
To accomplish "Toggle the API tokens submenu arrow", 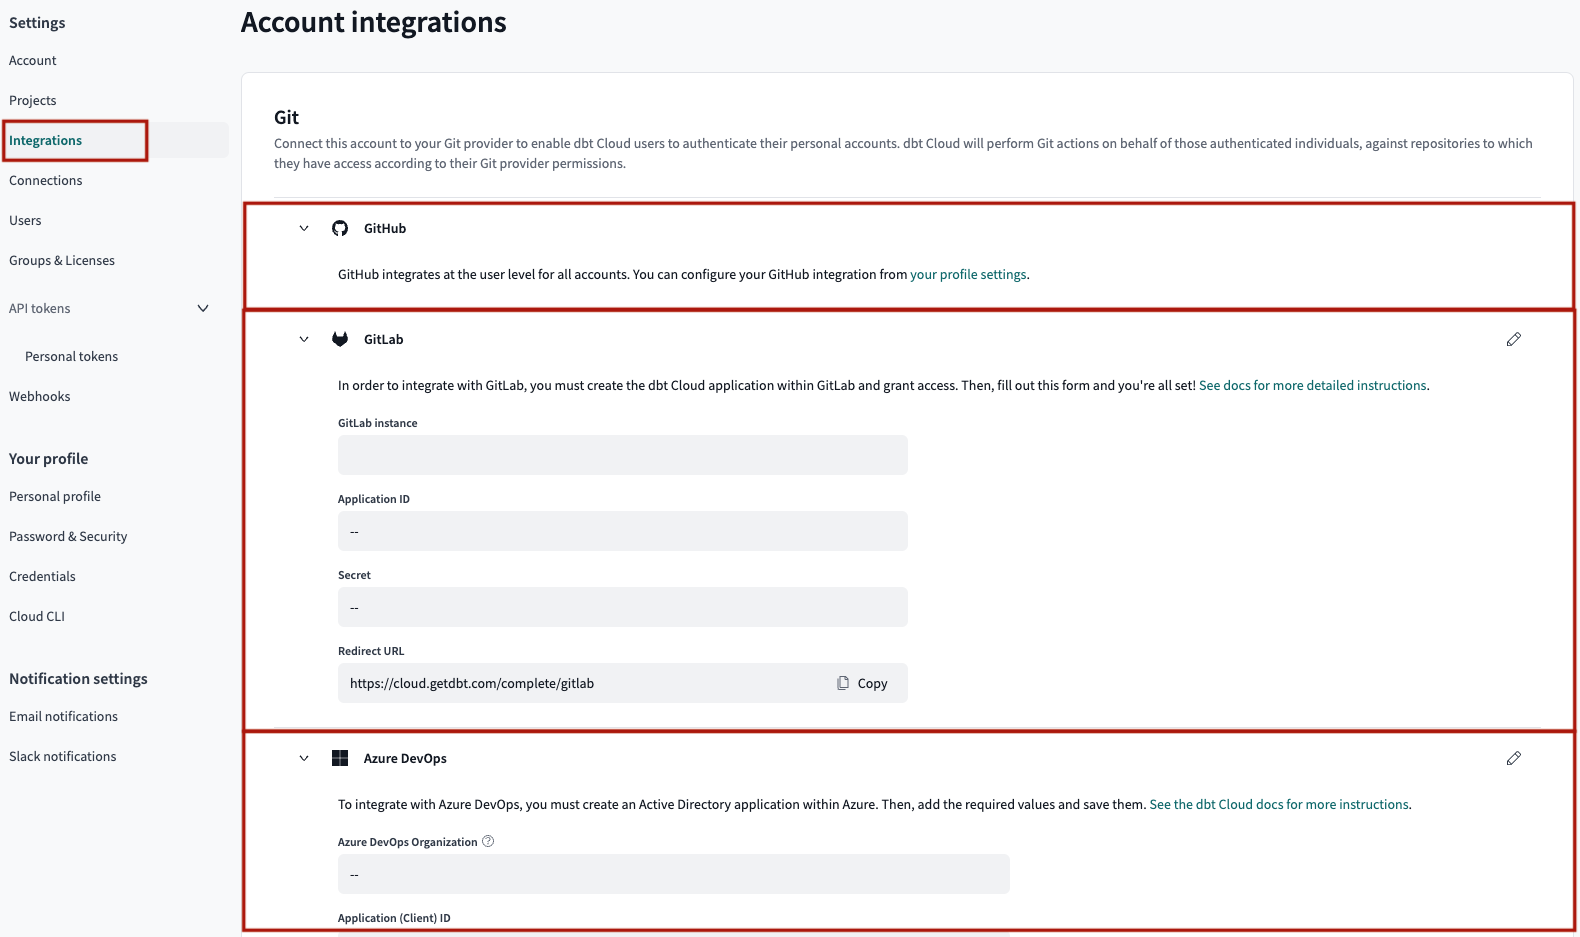I will coord(203,309).
